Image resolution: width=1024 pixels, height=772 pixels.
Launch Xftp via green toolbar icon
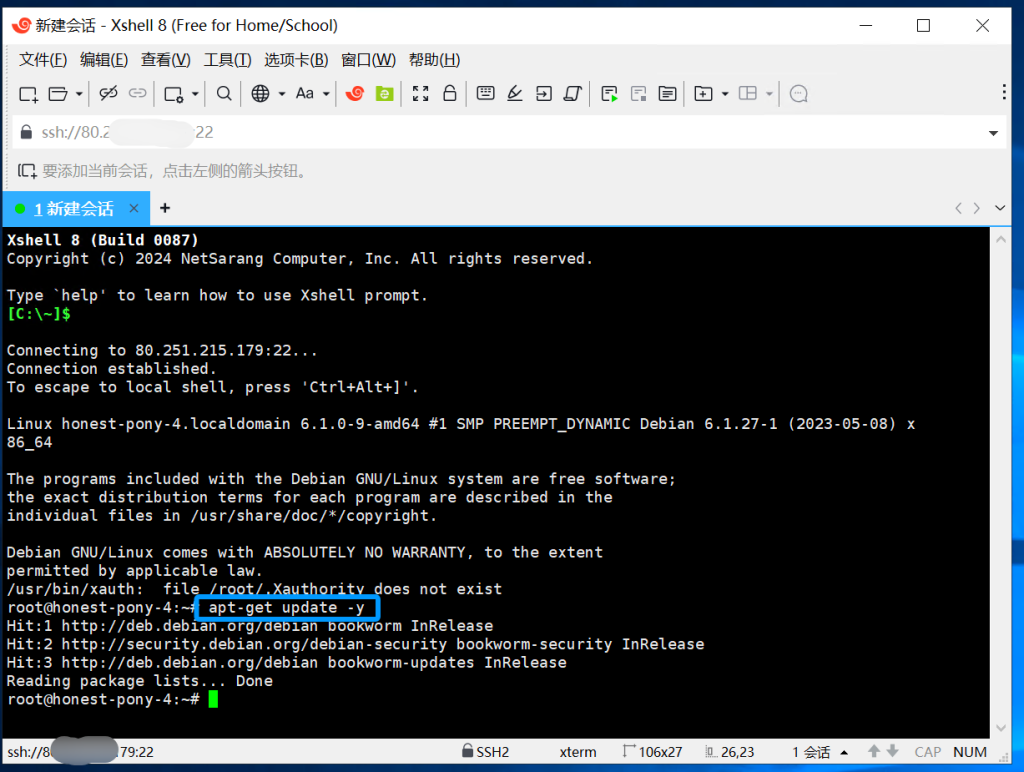[x=384, y=94]
